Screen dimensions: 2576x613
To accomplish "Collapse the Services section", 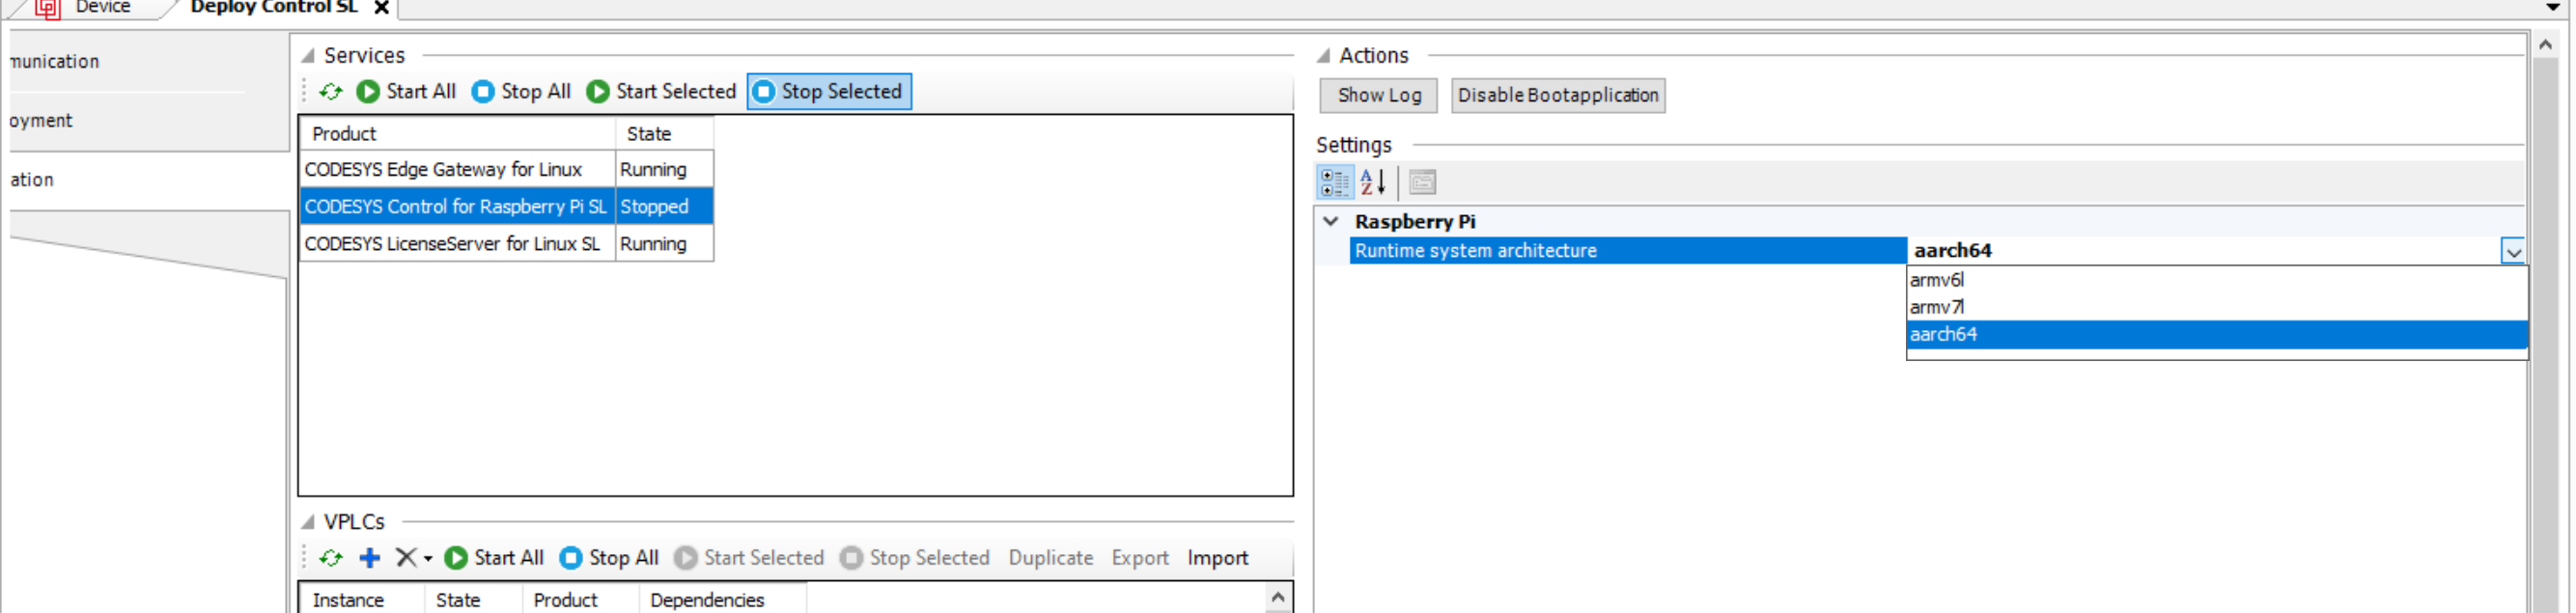I will click(x=308, y=56).
